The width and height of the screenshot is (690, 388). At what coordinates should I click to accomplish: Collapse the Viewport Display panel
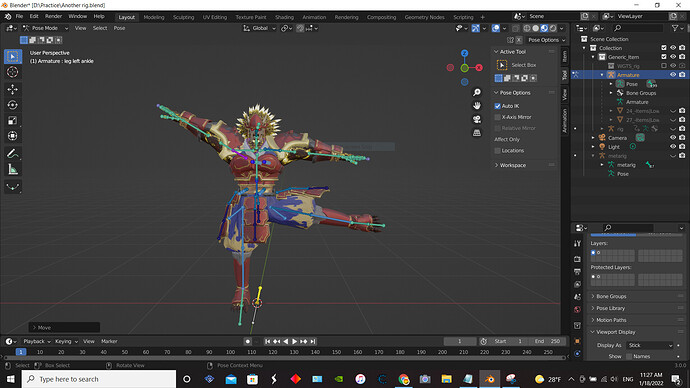(615, 332)
